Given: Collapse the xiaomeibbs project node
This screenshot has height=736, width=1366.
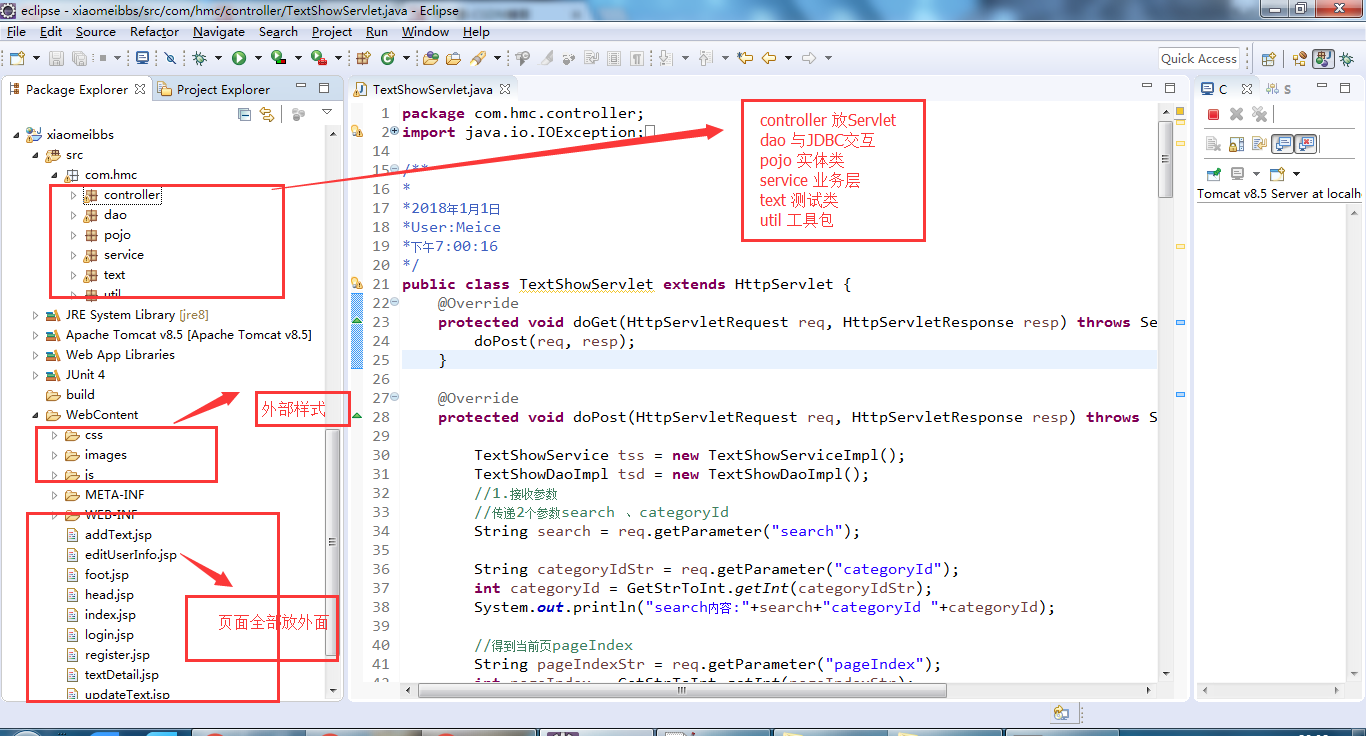Looking at the screenshot, I should click(x=17, y=135).
